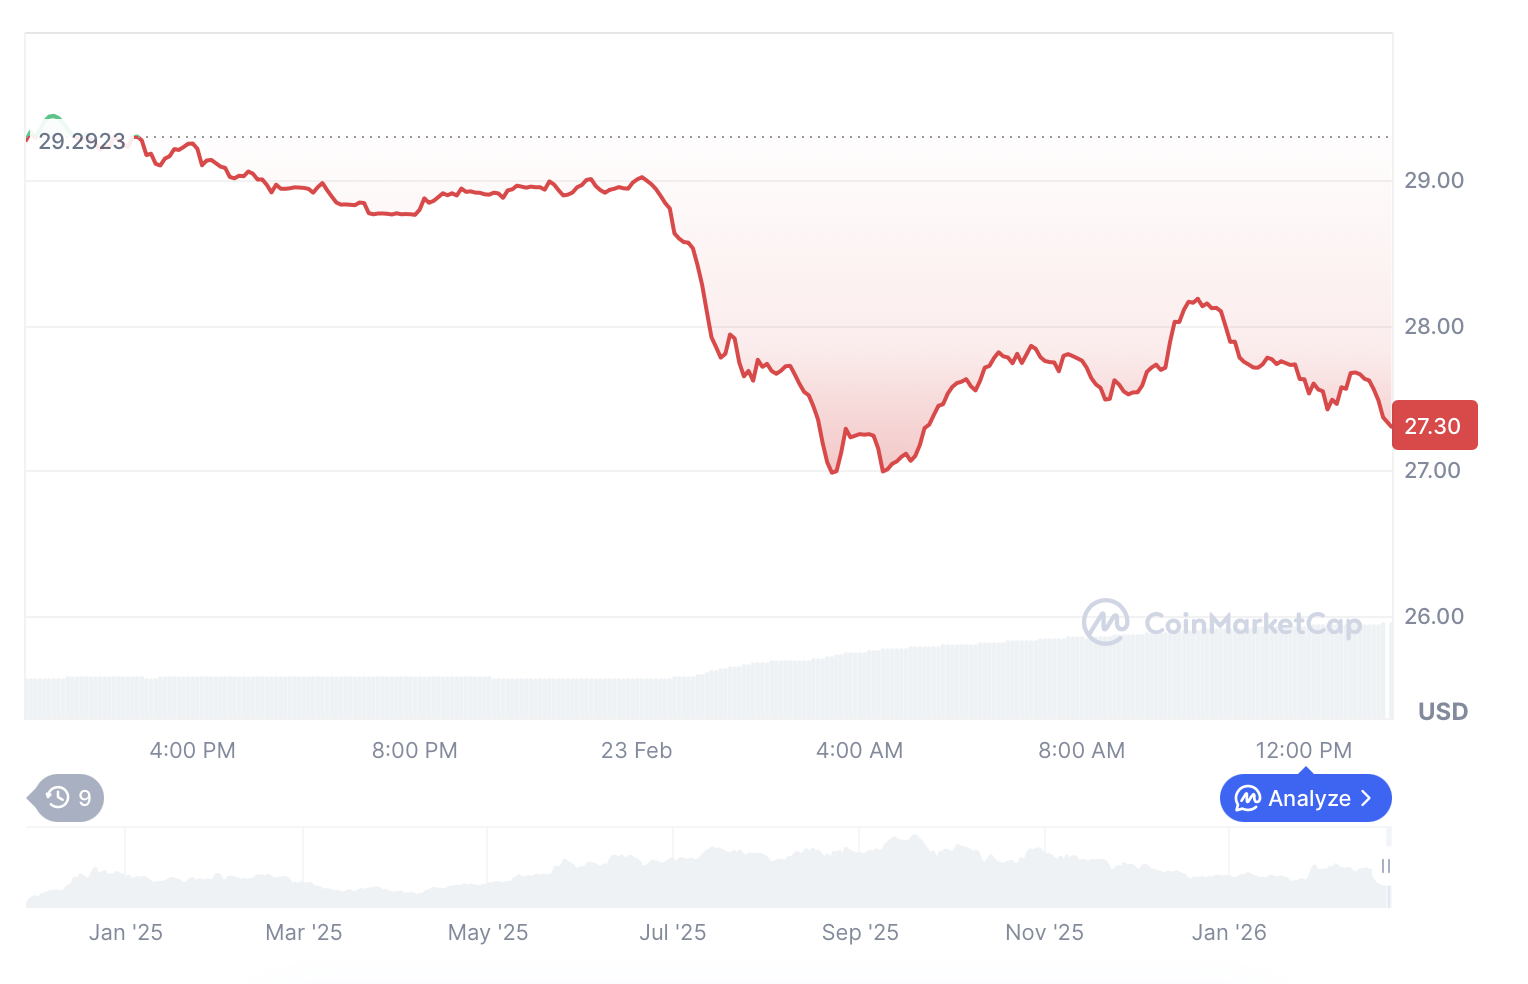The image size is (1528, 984).
Task: Click the 29.2923 opening price label
Action: tap(82, 141)
